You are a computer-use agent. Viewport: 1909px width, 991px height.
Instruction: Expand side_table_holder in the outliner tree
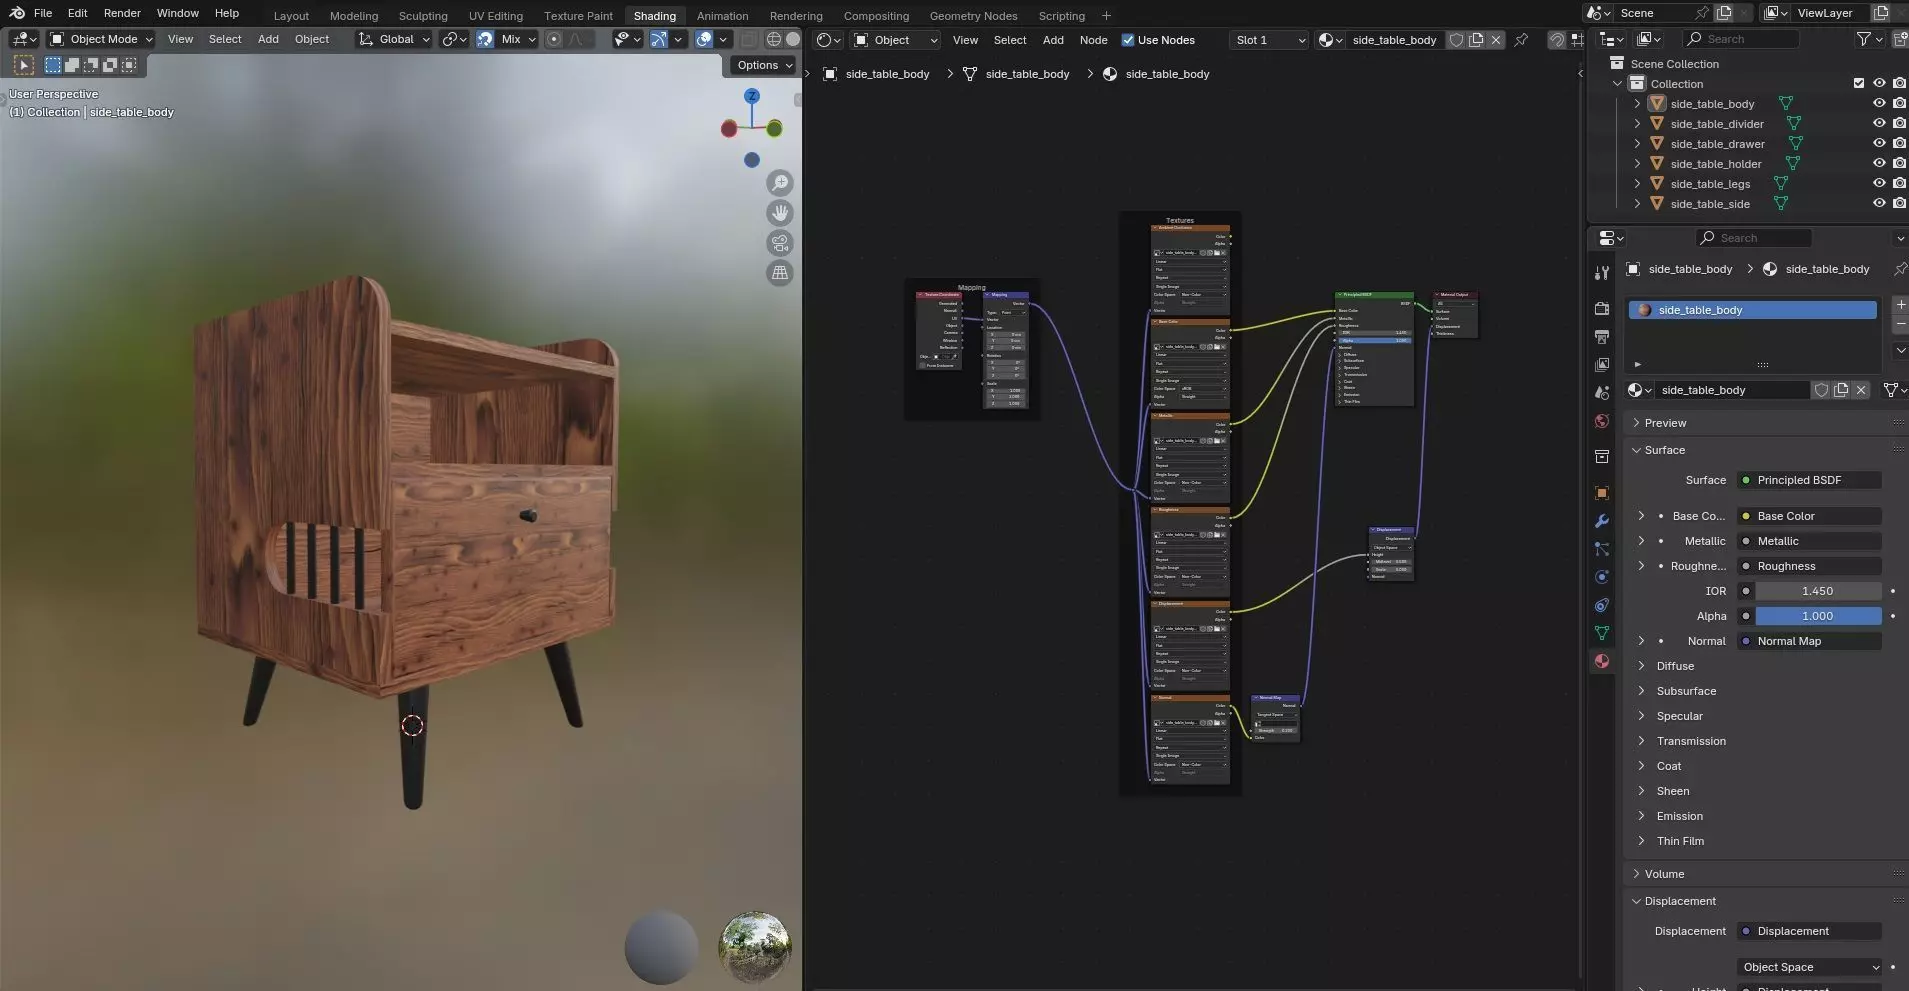(1637, 164)
